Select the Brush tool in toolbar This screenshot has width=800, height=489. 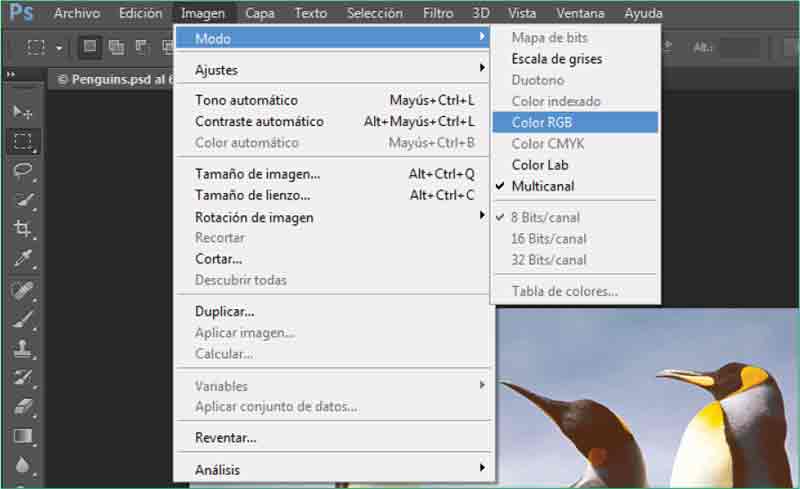[23, 319]
